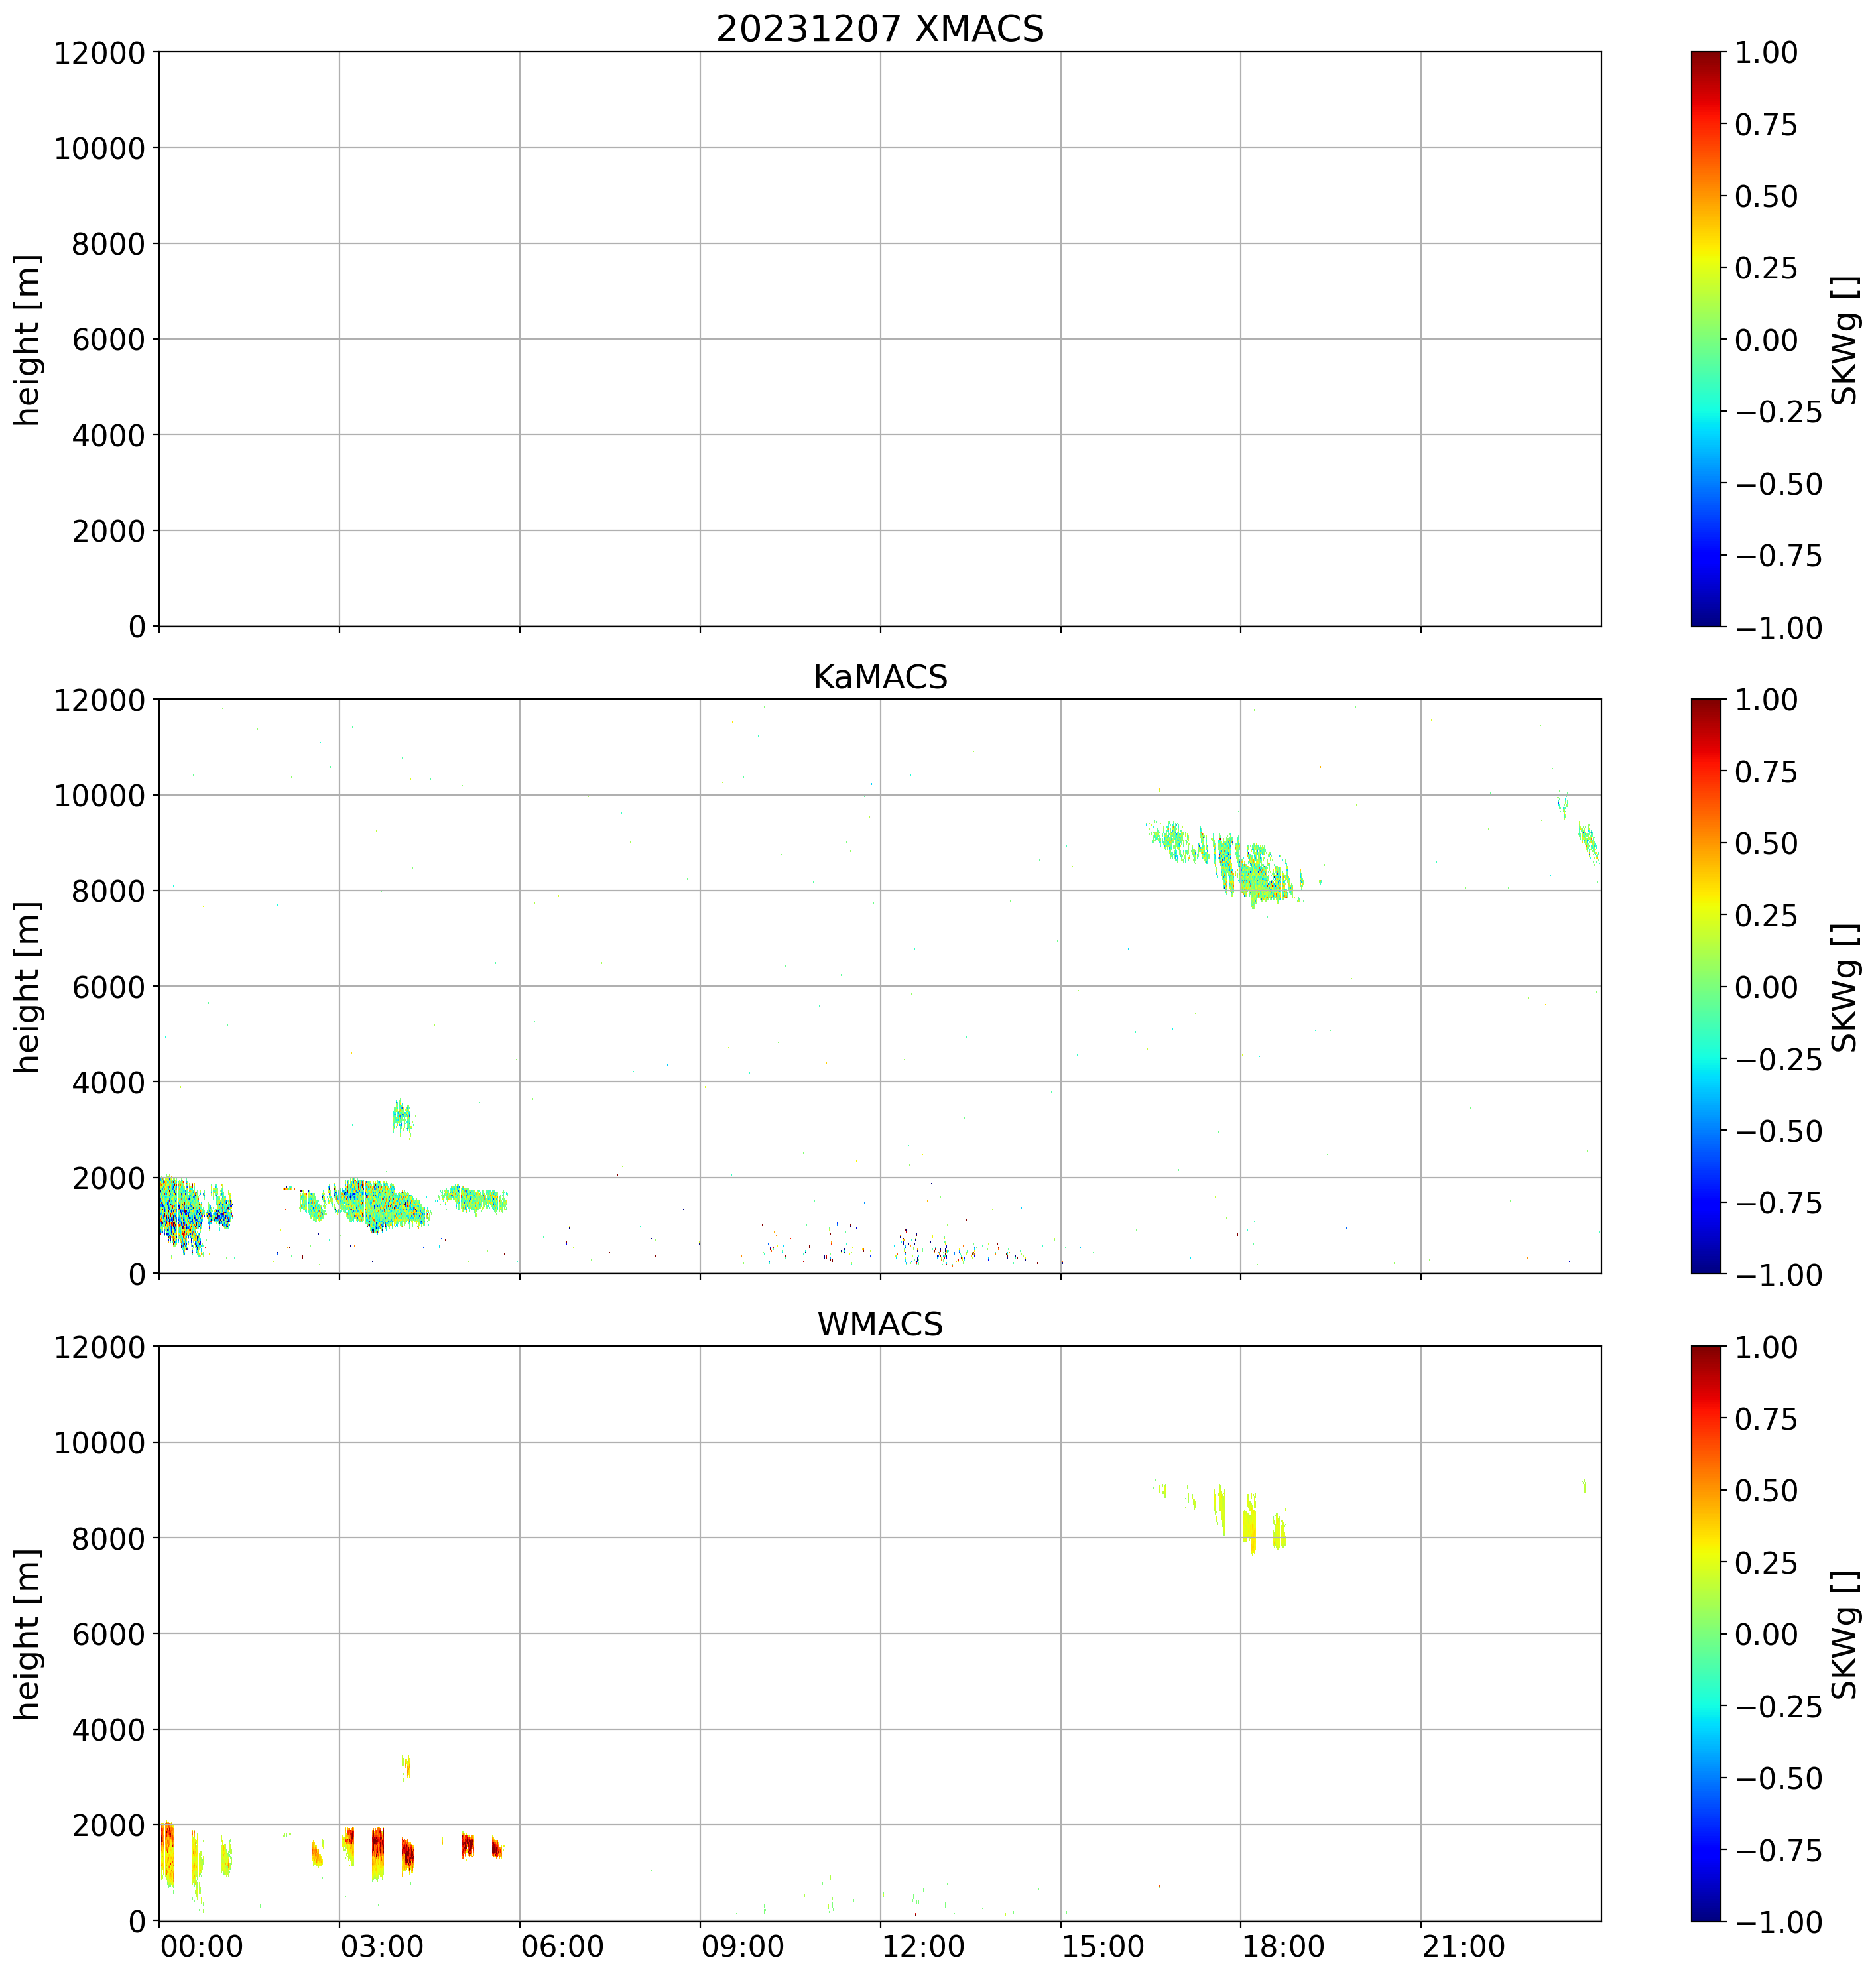1876x1976 pixels.
Task: Click the small cloud at 3000 m in KaMACS
Action: 402,1117
